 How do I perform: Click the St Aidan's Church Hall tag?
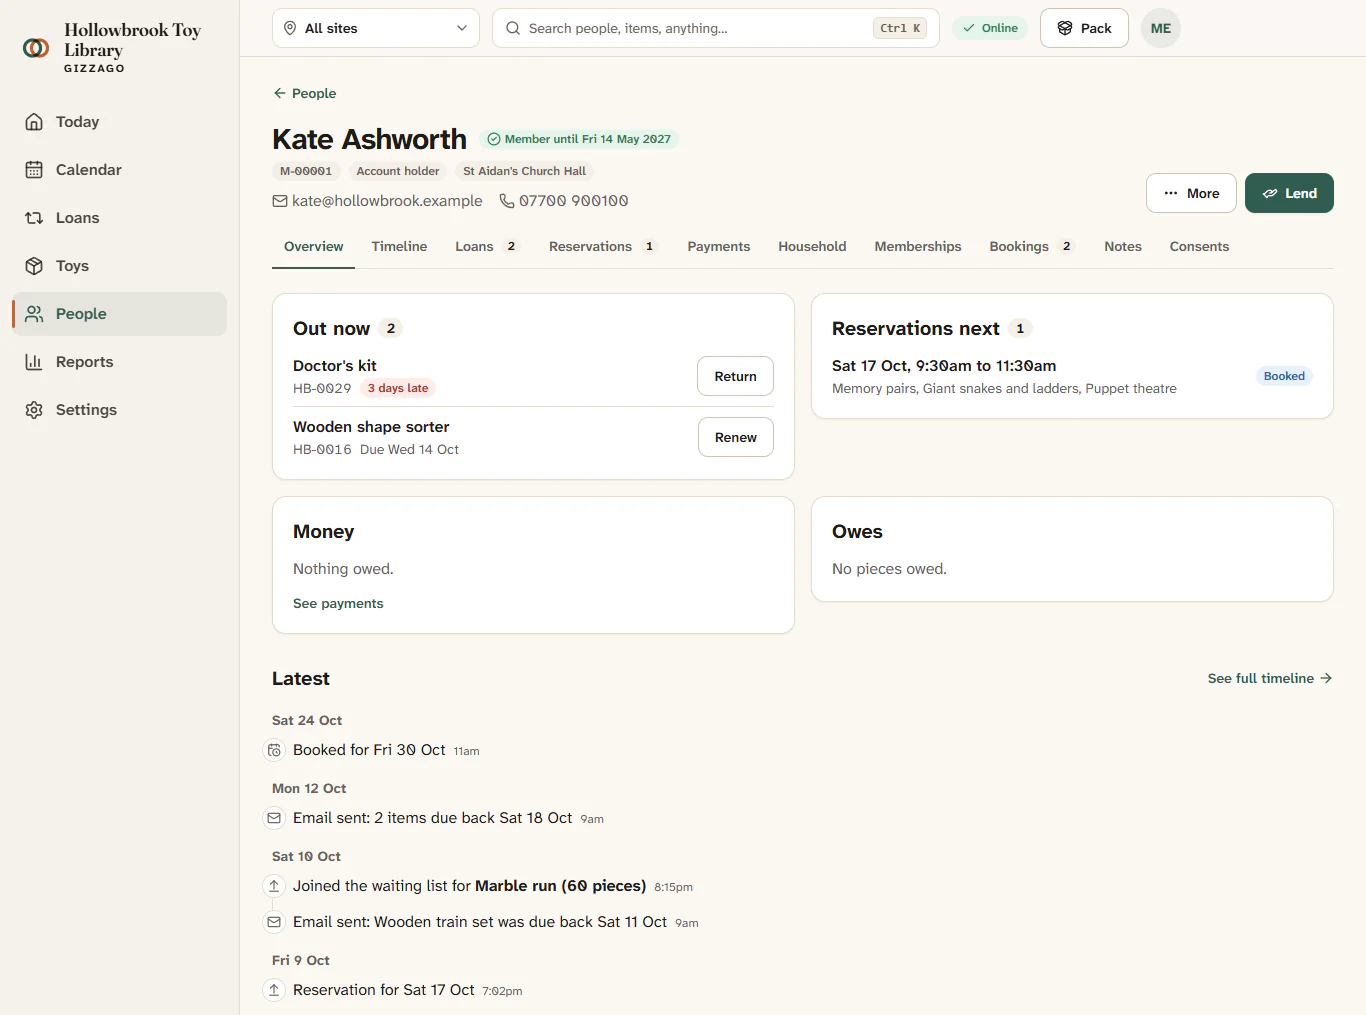(524, 171)
